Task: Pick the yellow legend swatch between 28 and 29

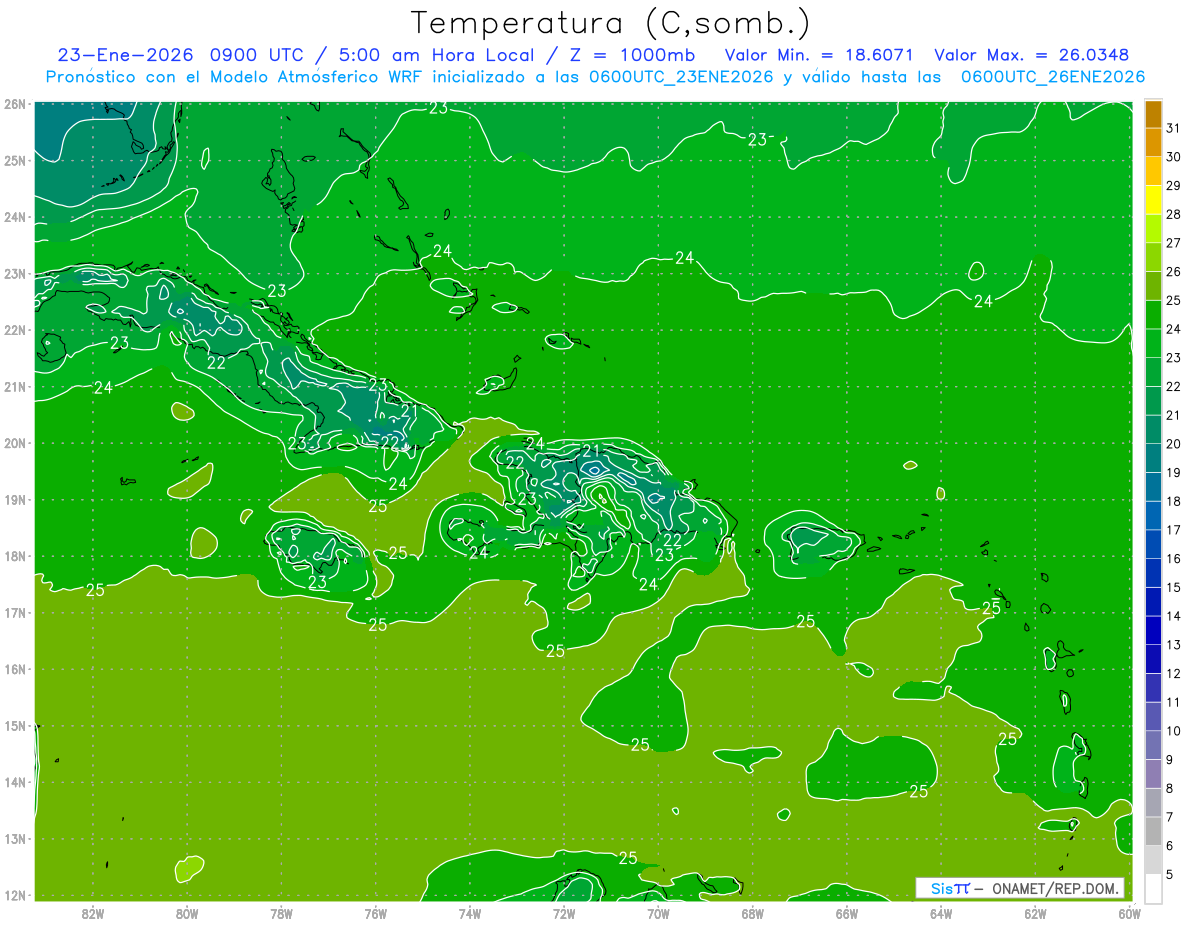Action: click(1153, 200)
